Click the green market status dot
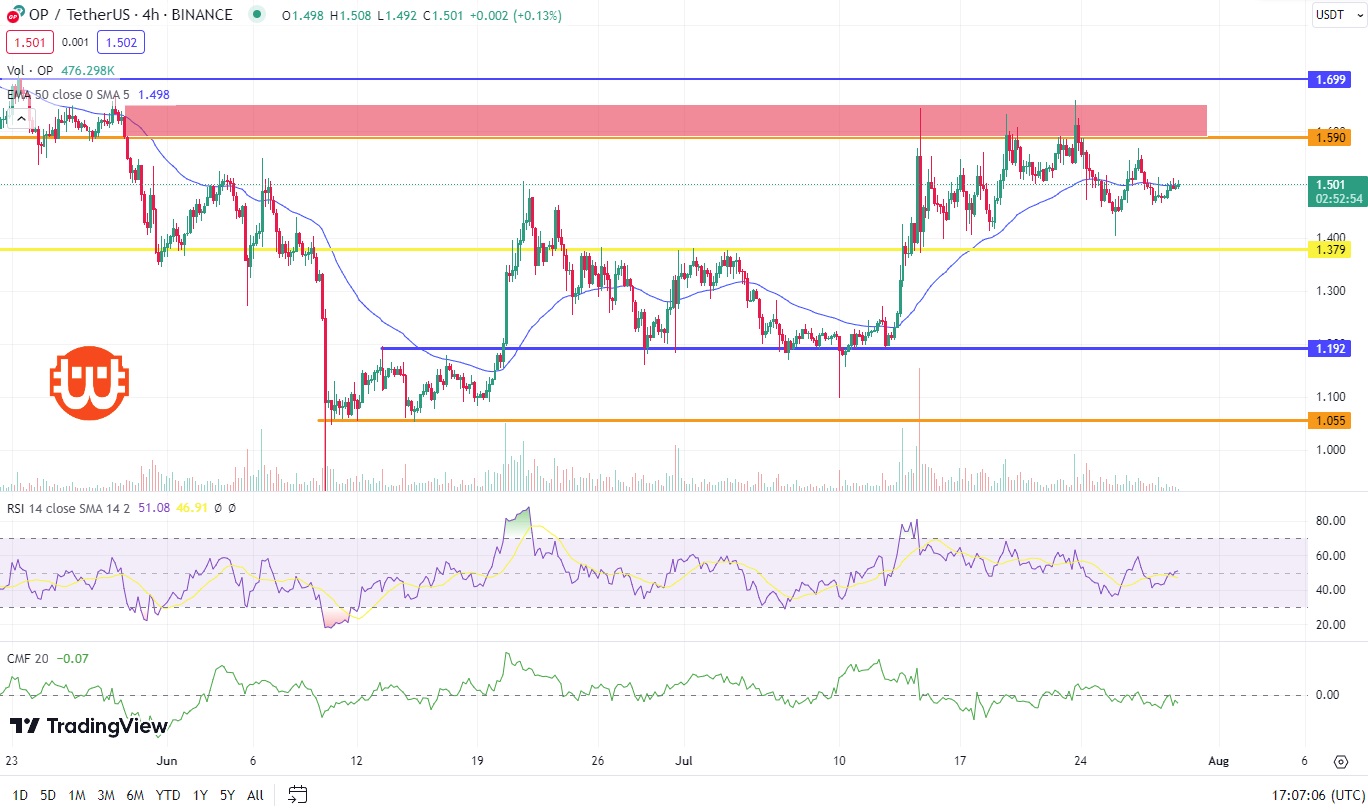Image resolution: width=1368 pixels, height=812 pixels. click(258, 15)
